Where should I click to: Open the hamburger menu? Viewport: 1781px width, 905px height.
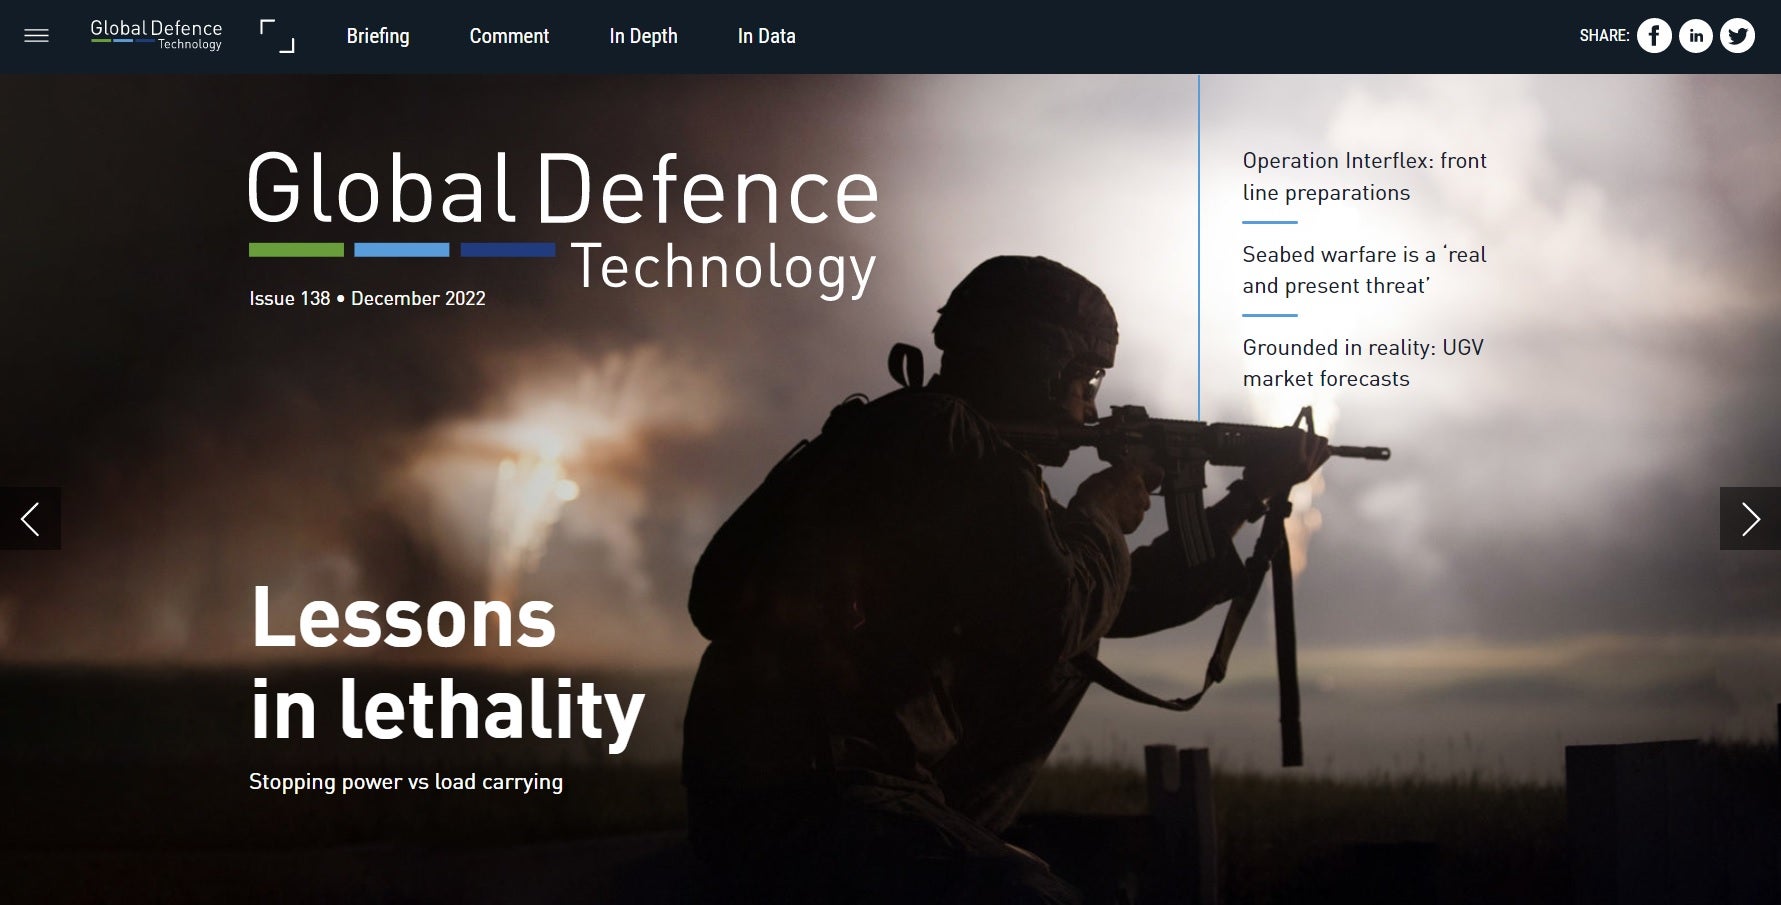tap(36, 36)
